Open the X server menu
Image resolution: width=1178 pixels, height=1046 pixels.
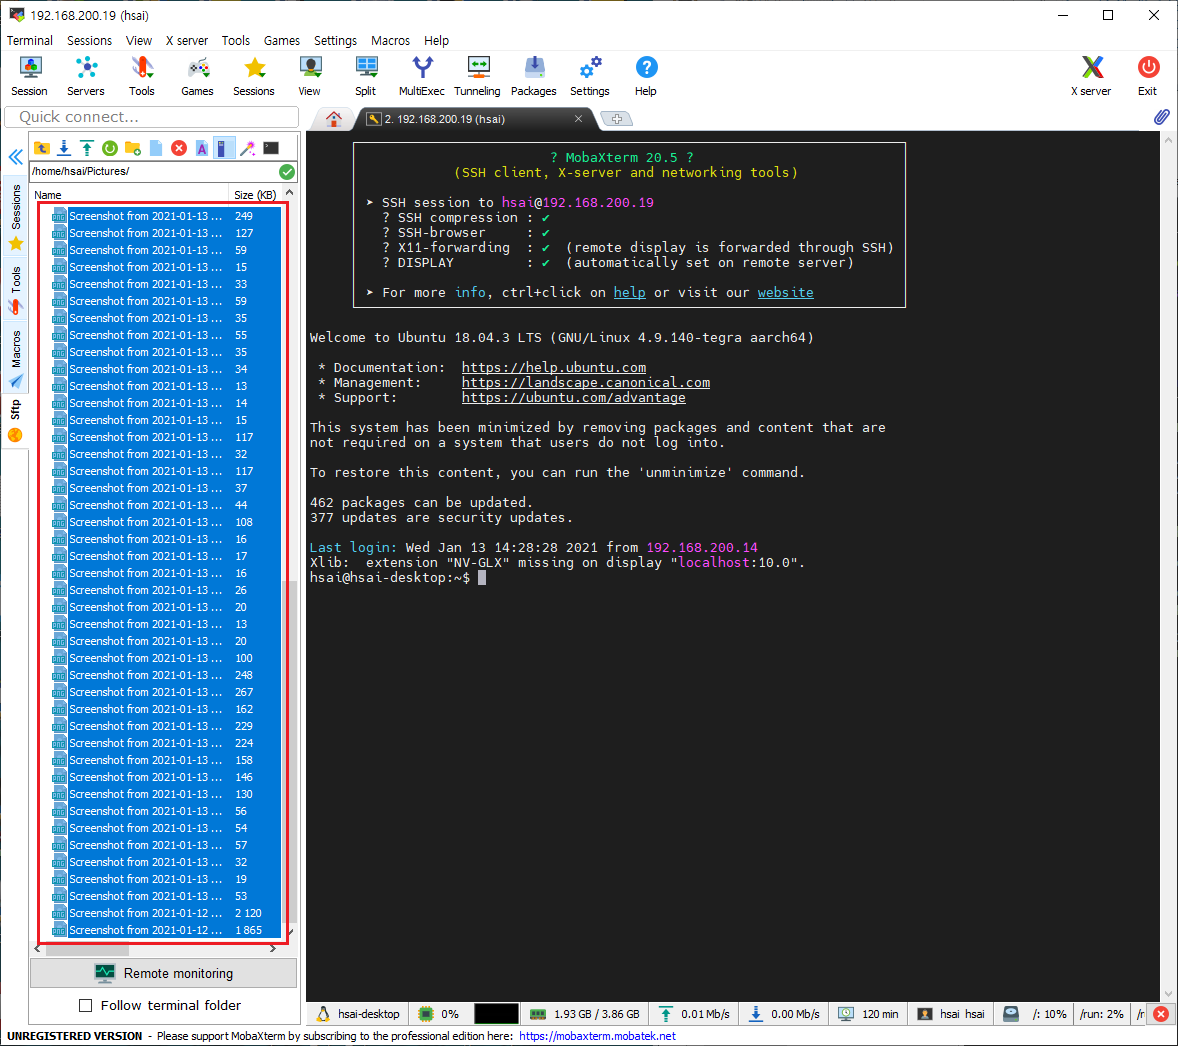187,41
